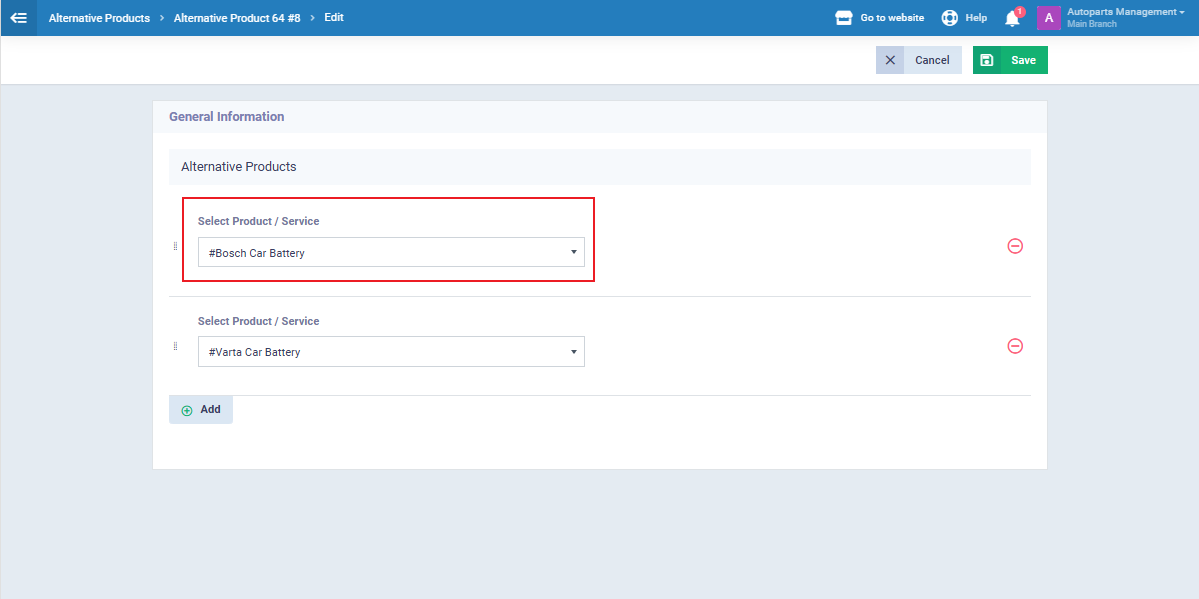
Task: Click the Select Product label above Varta
Action: (x=258, y=321)
